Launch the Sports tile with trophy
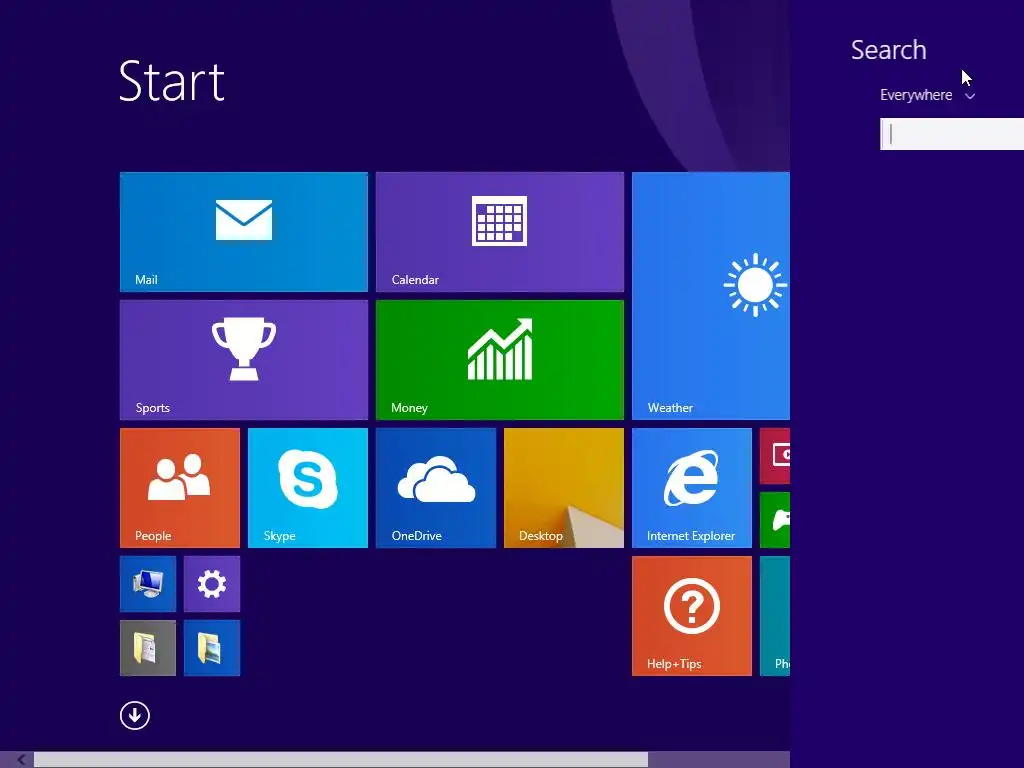 click(x=244, y=360)
